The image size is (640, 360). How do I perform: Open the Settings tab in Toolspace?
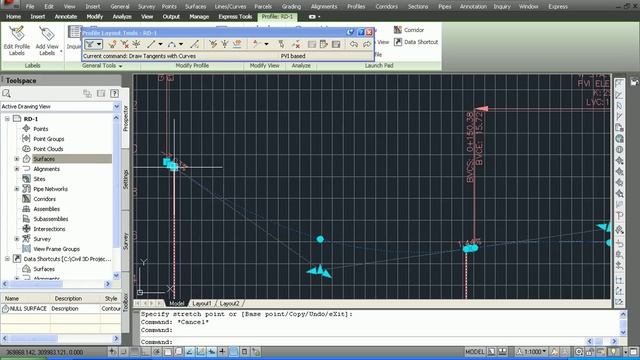(x=125, y=179)
